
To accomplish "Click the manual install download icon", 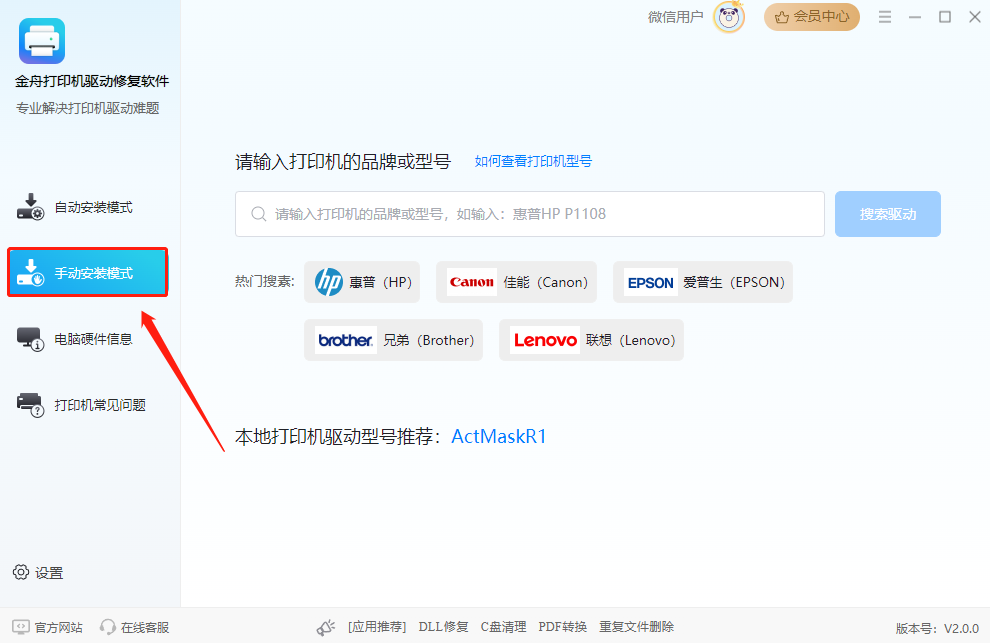I will point(30,272).
